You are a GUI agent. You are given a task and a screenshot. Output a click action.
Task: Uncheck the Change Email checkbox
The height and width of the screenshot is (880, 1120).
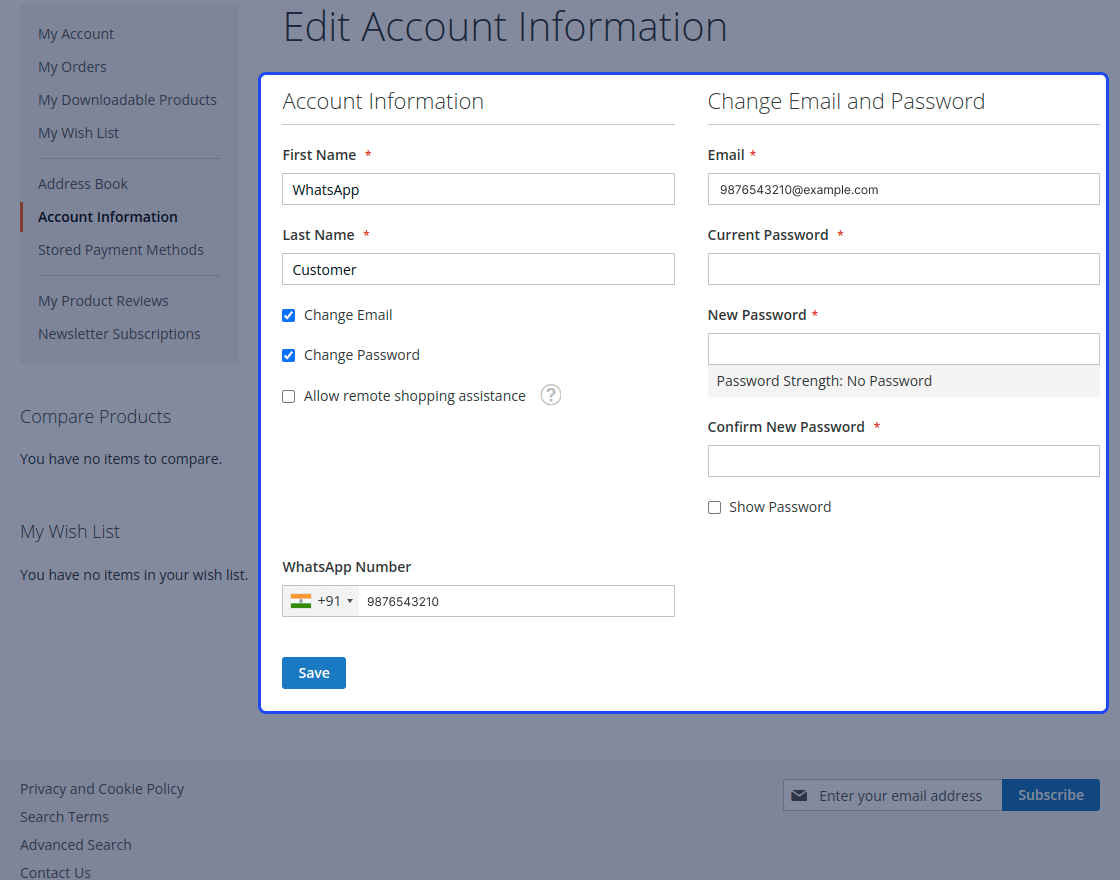coord(289,316)
